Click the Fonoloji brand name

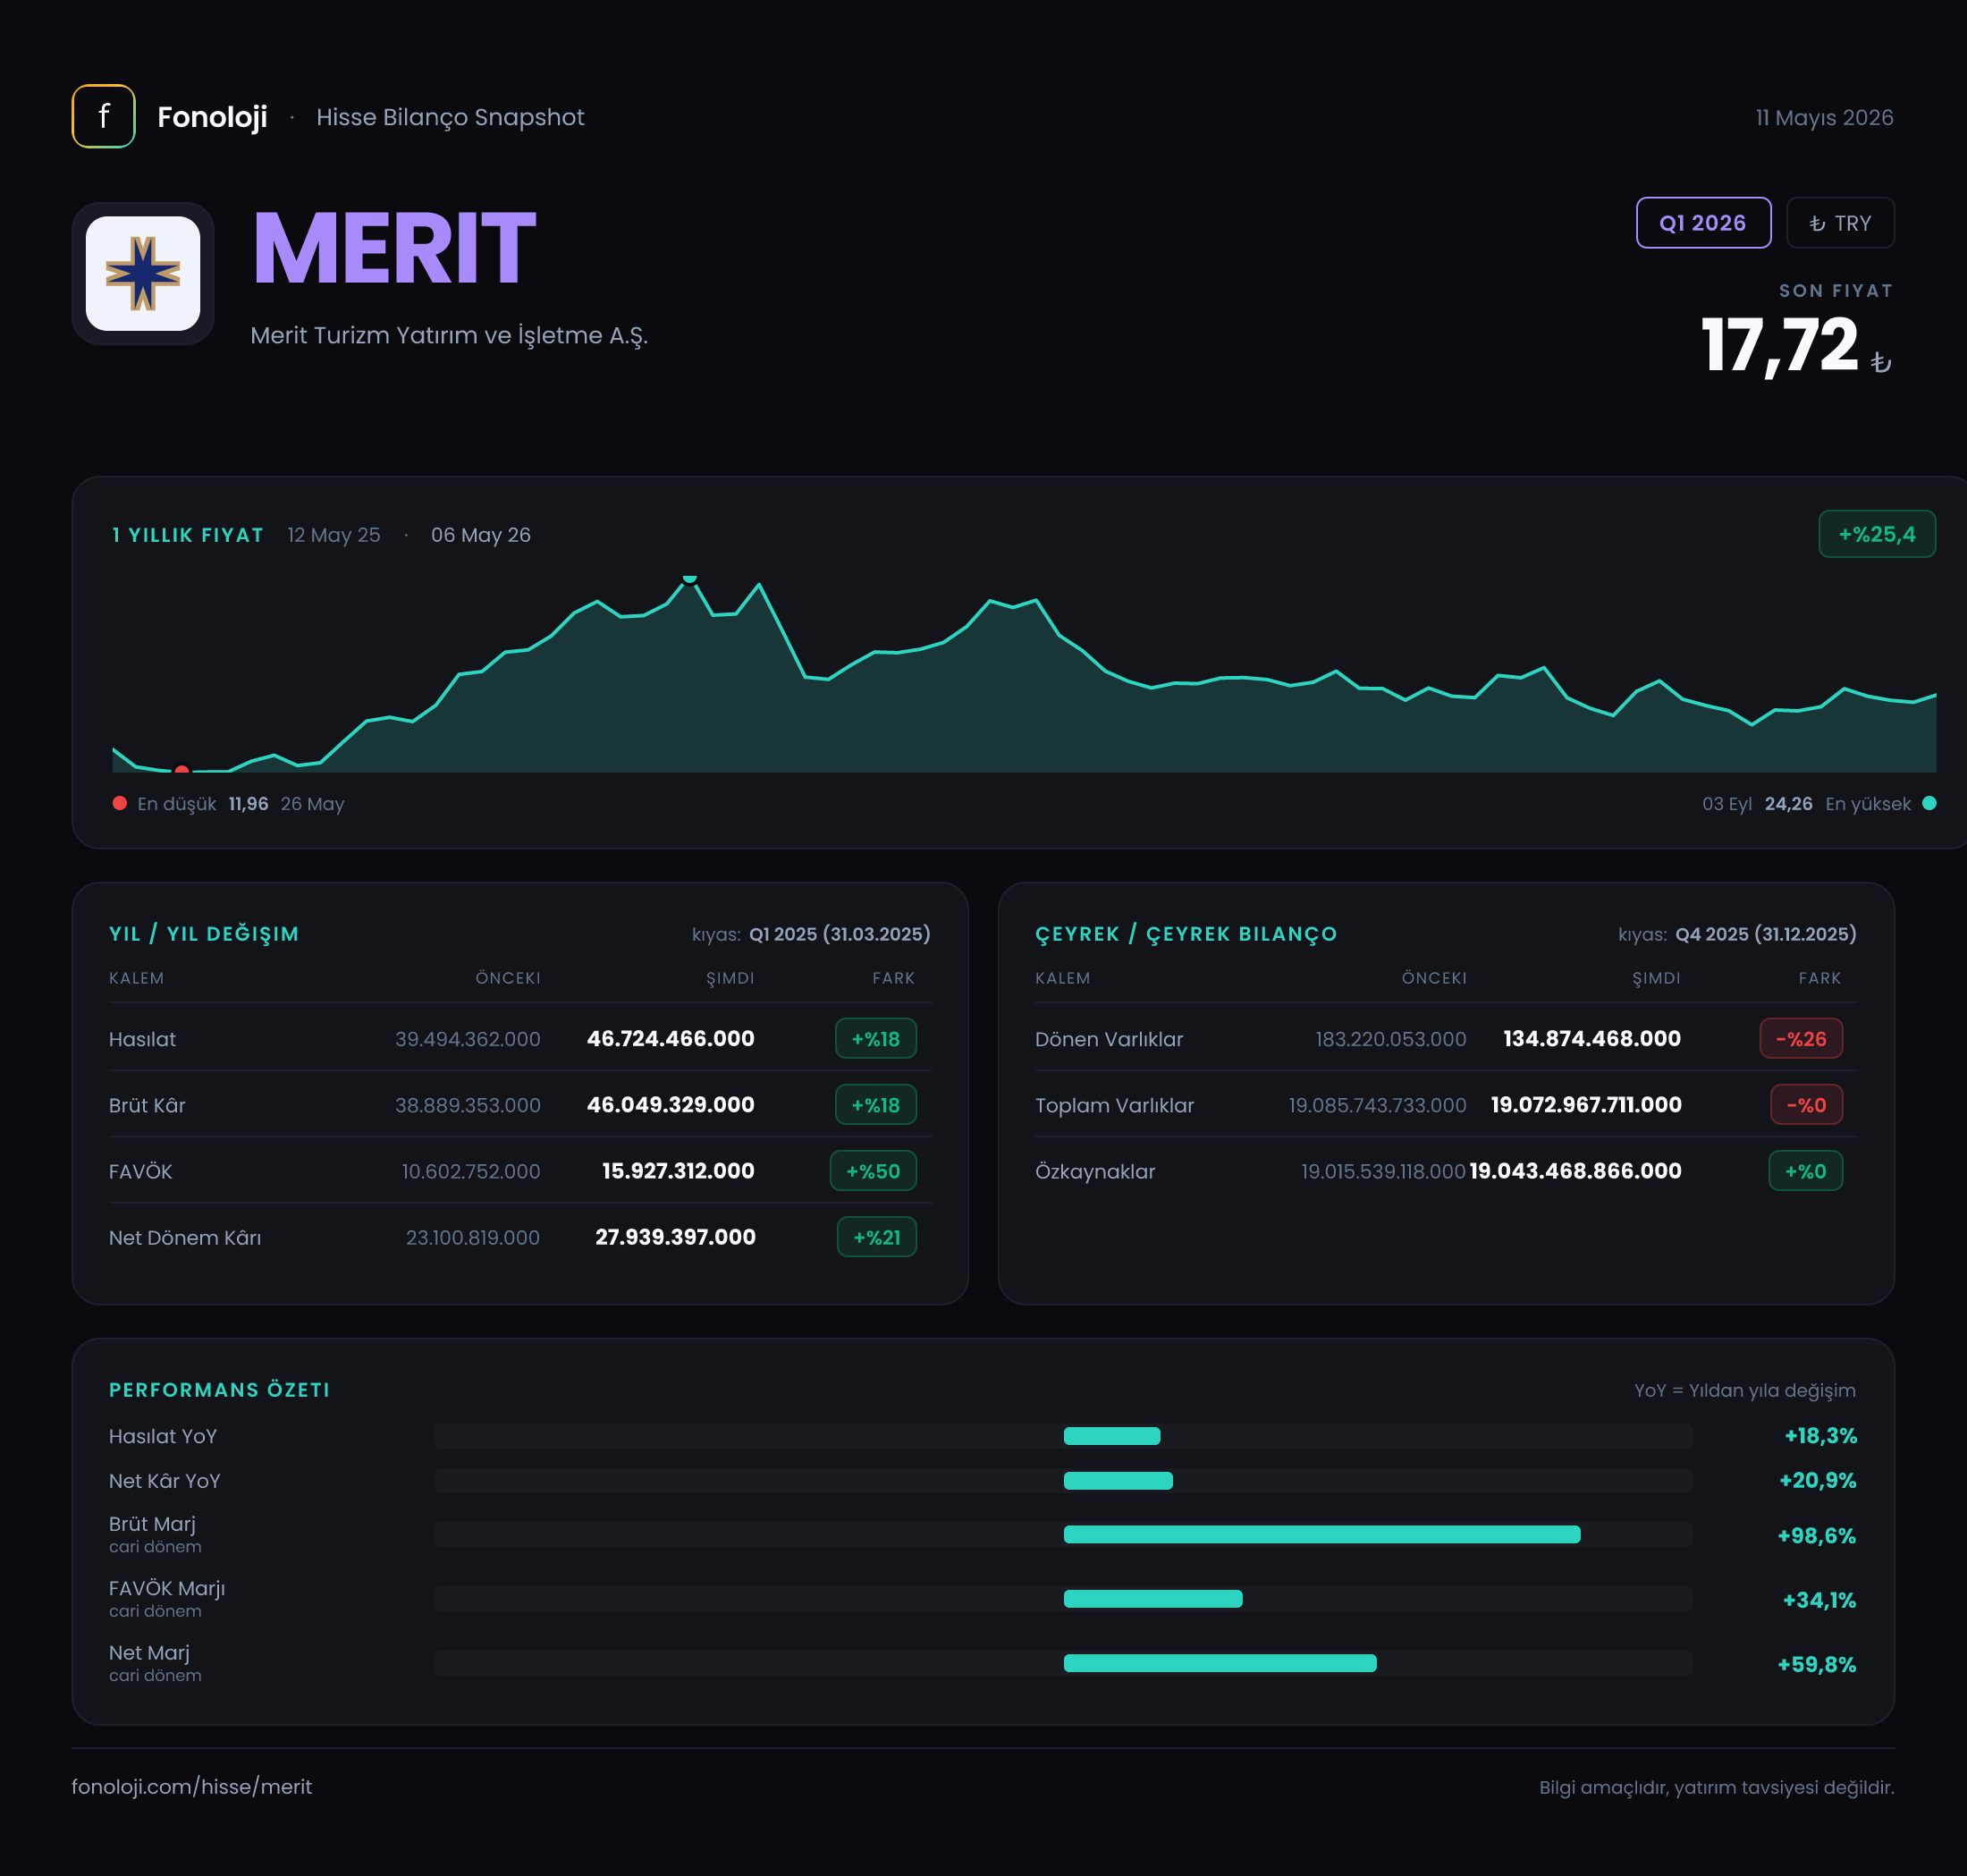212,117
